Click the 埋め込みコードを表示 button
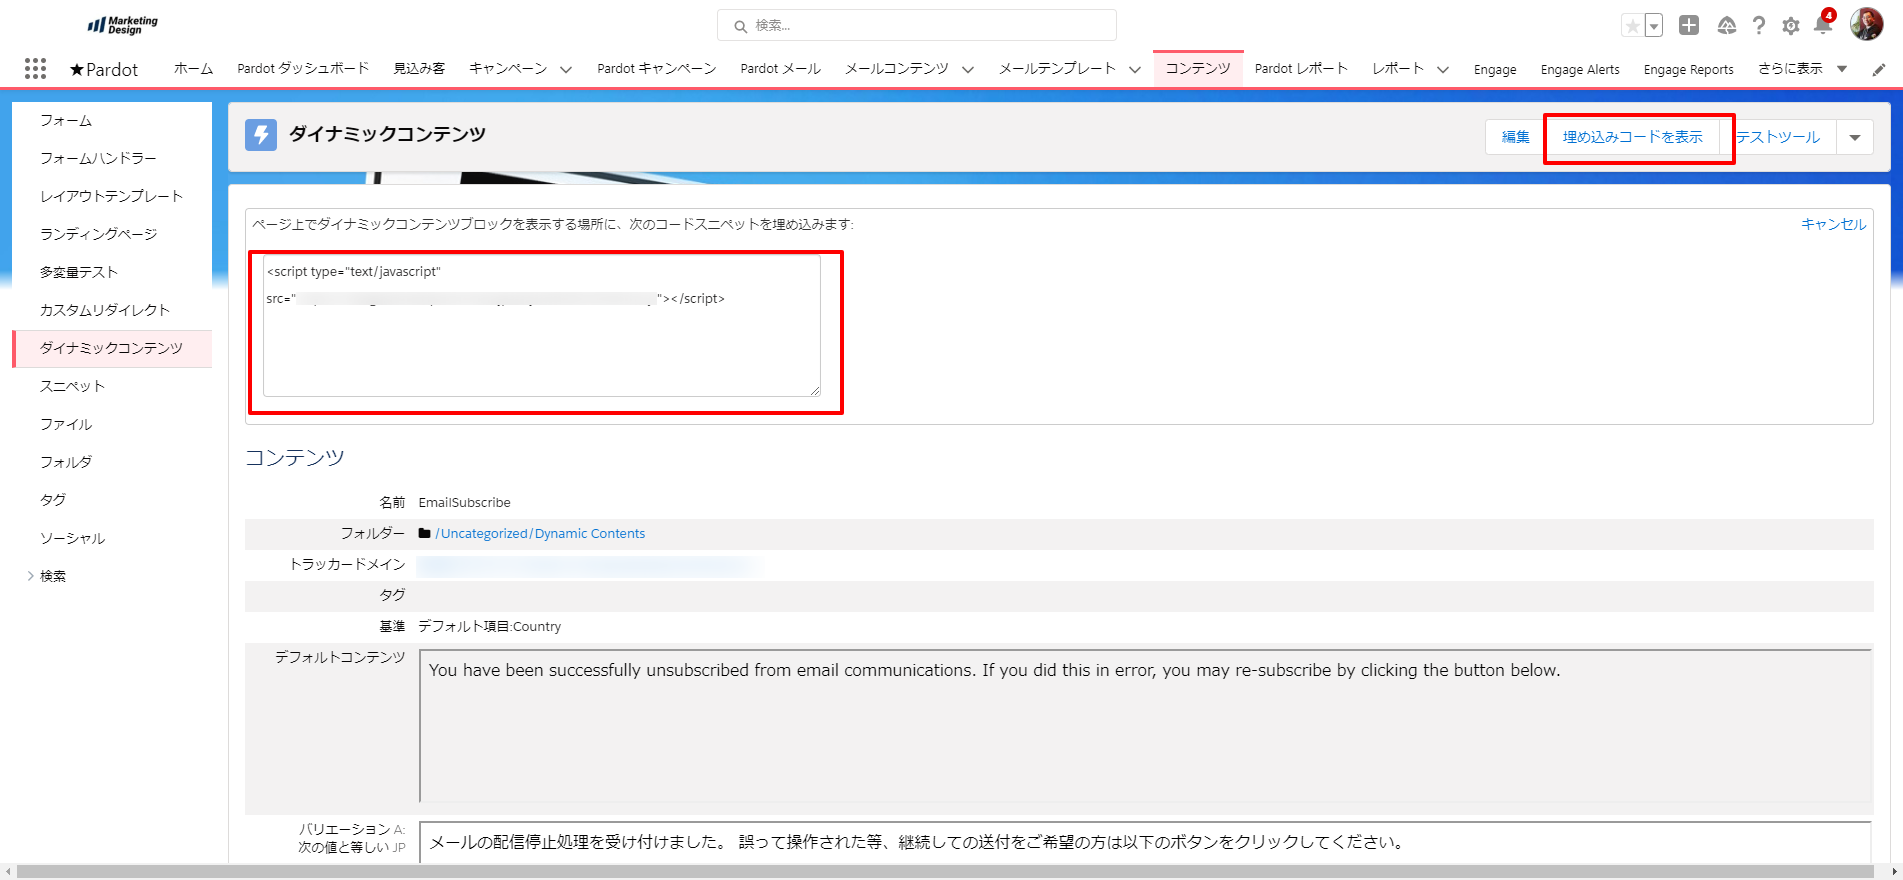This screenshot has width=1903, height=880. tap(1632, 137)
